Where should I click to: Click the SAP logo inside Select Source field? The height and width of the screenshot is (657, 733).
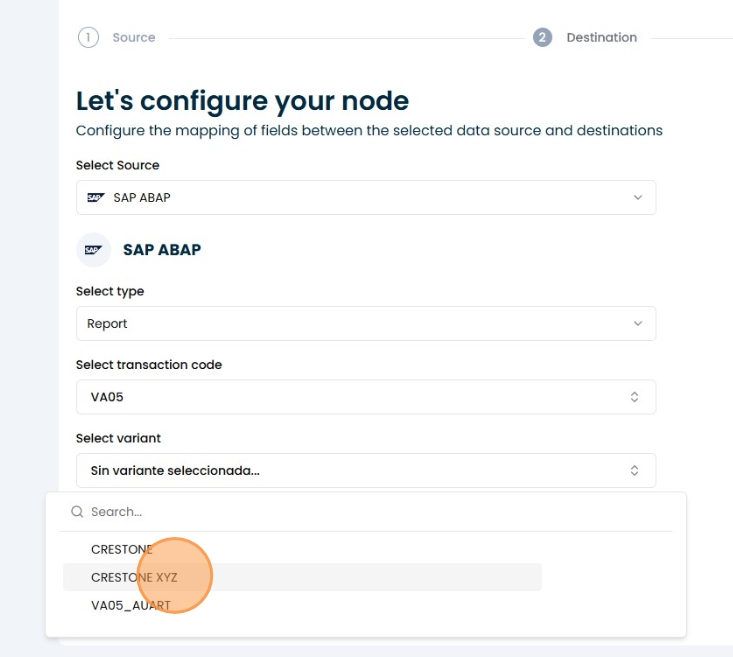pos(96,197)
